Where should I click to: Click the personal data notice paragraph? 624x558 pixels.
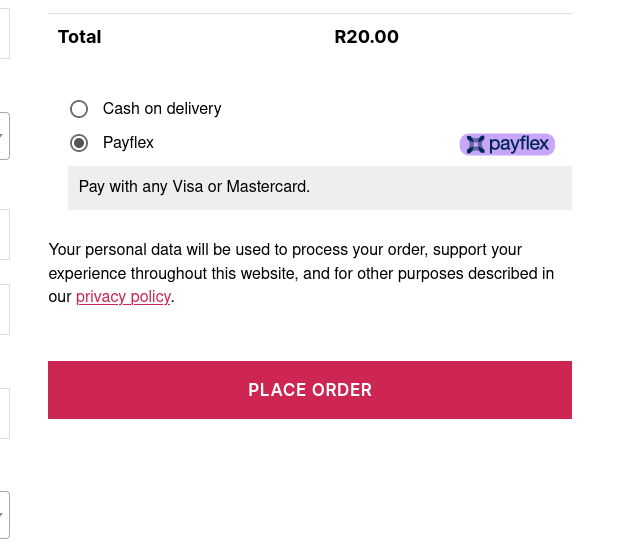pos(301,273)
